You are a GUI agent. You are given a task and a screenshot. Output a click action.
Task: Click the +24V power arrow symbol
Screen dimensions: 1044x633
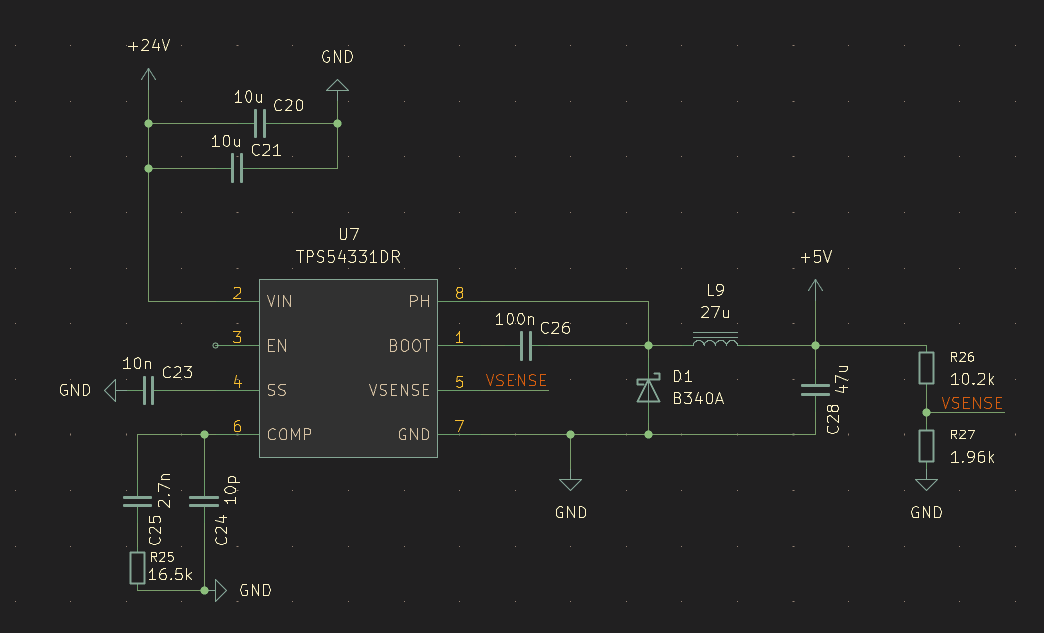149,76
